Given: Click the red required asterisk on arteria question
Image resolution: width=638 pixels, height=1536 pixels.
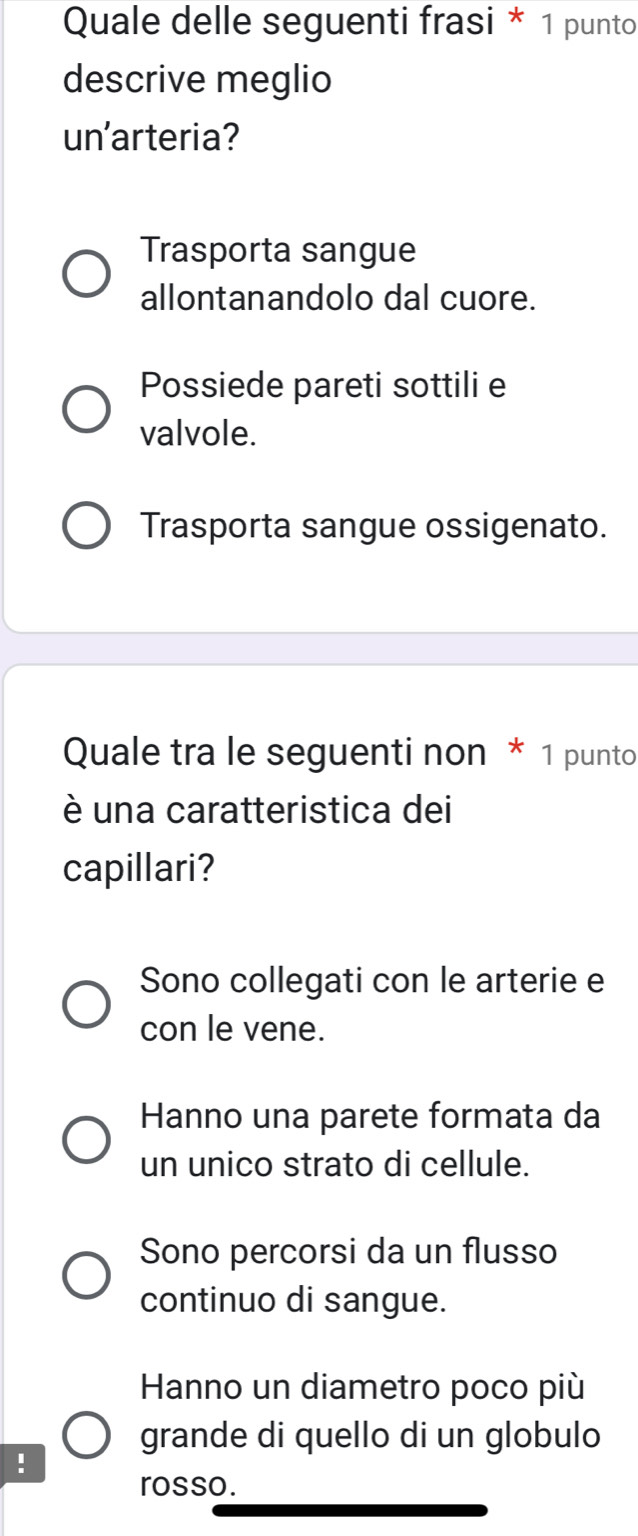Looking at the screenshot, I should point(522,22).
